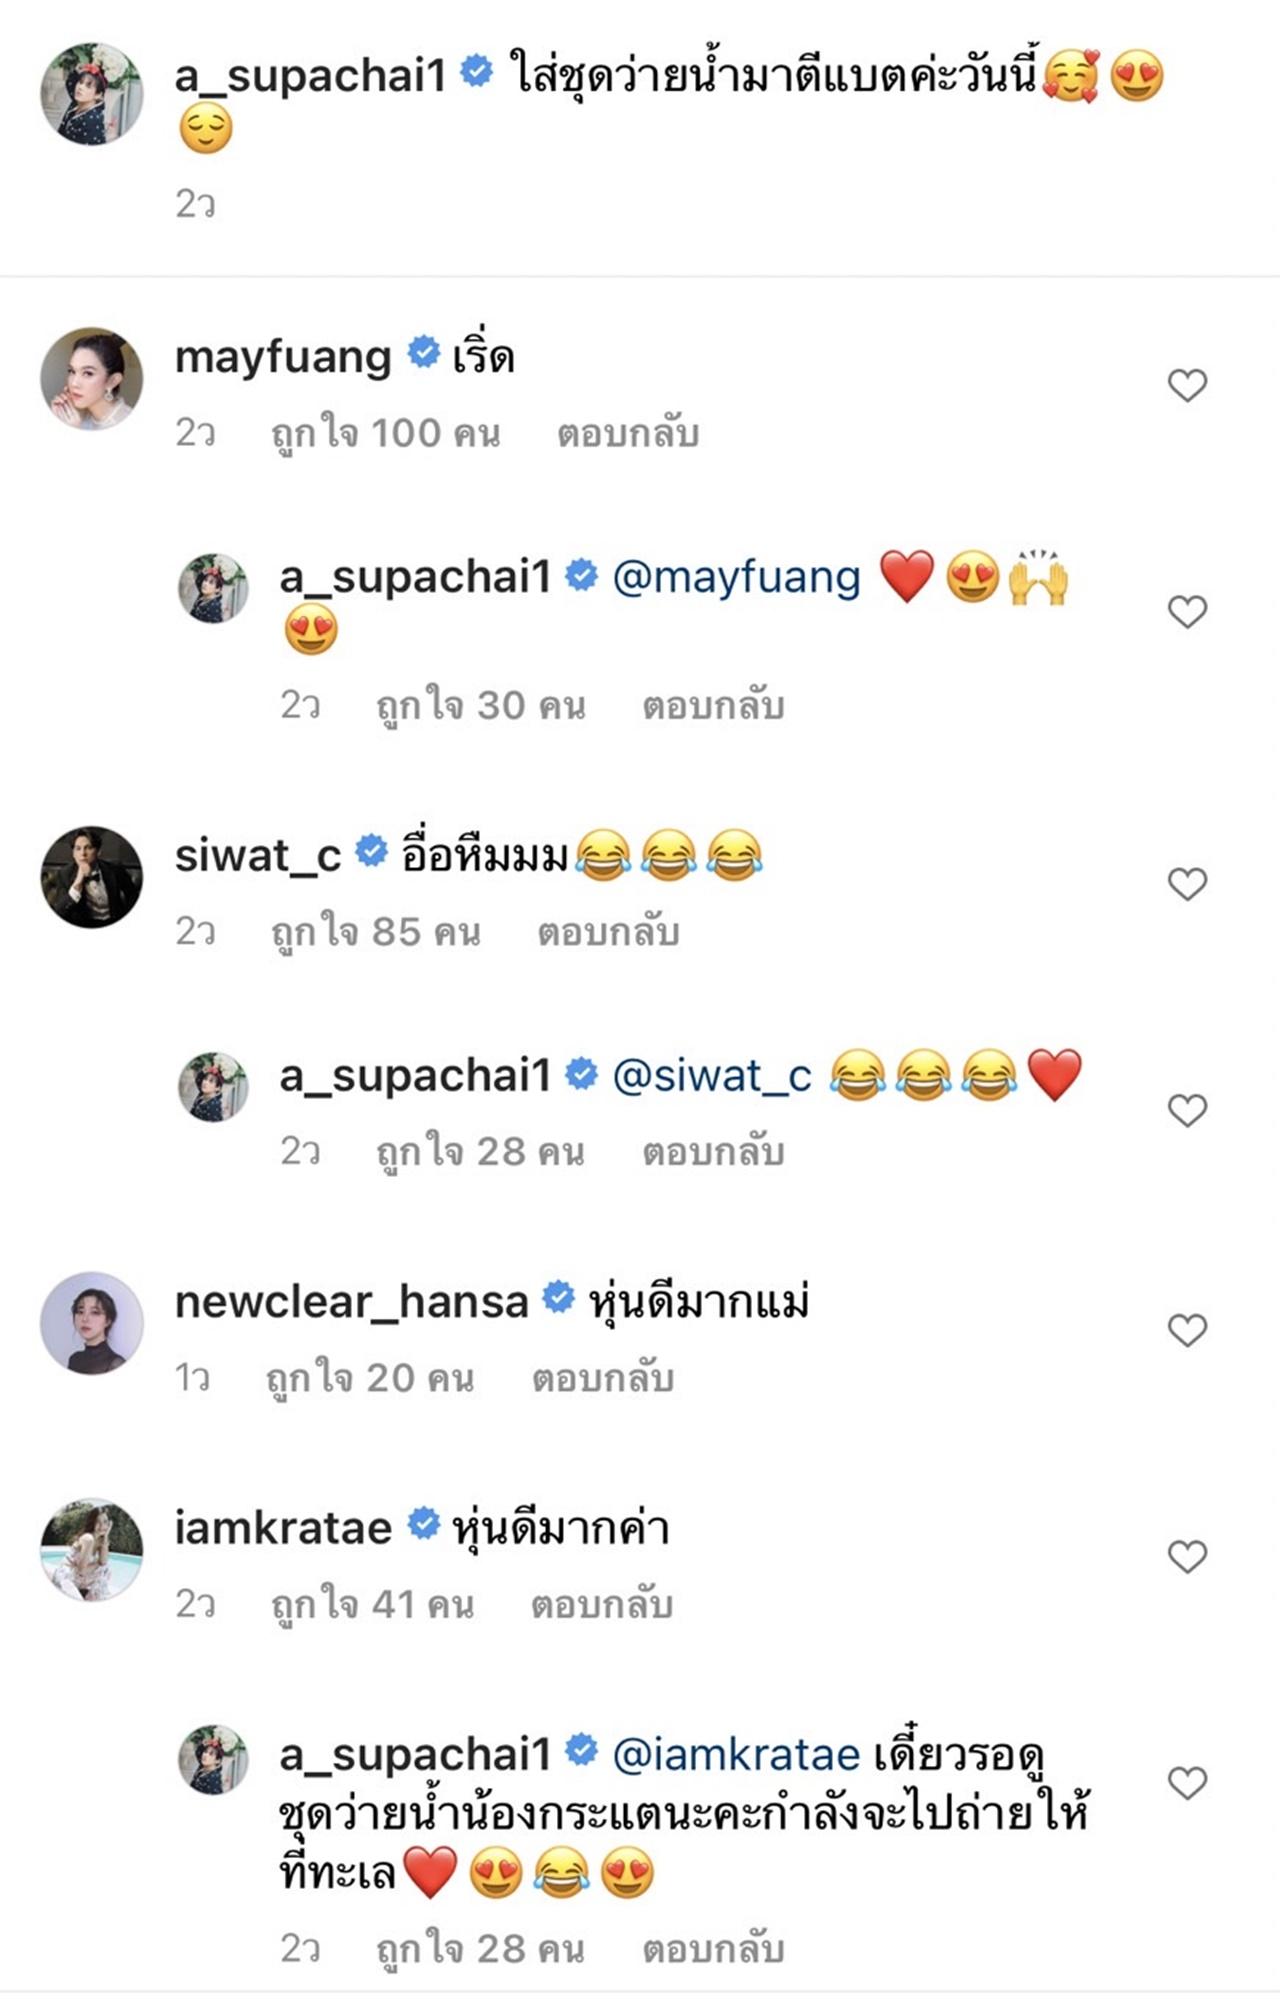This screenshot has width=1280, height=1999.
Task: Reply to iamkratae's comment
Action: (x=601, y=1604)
